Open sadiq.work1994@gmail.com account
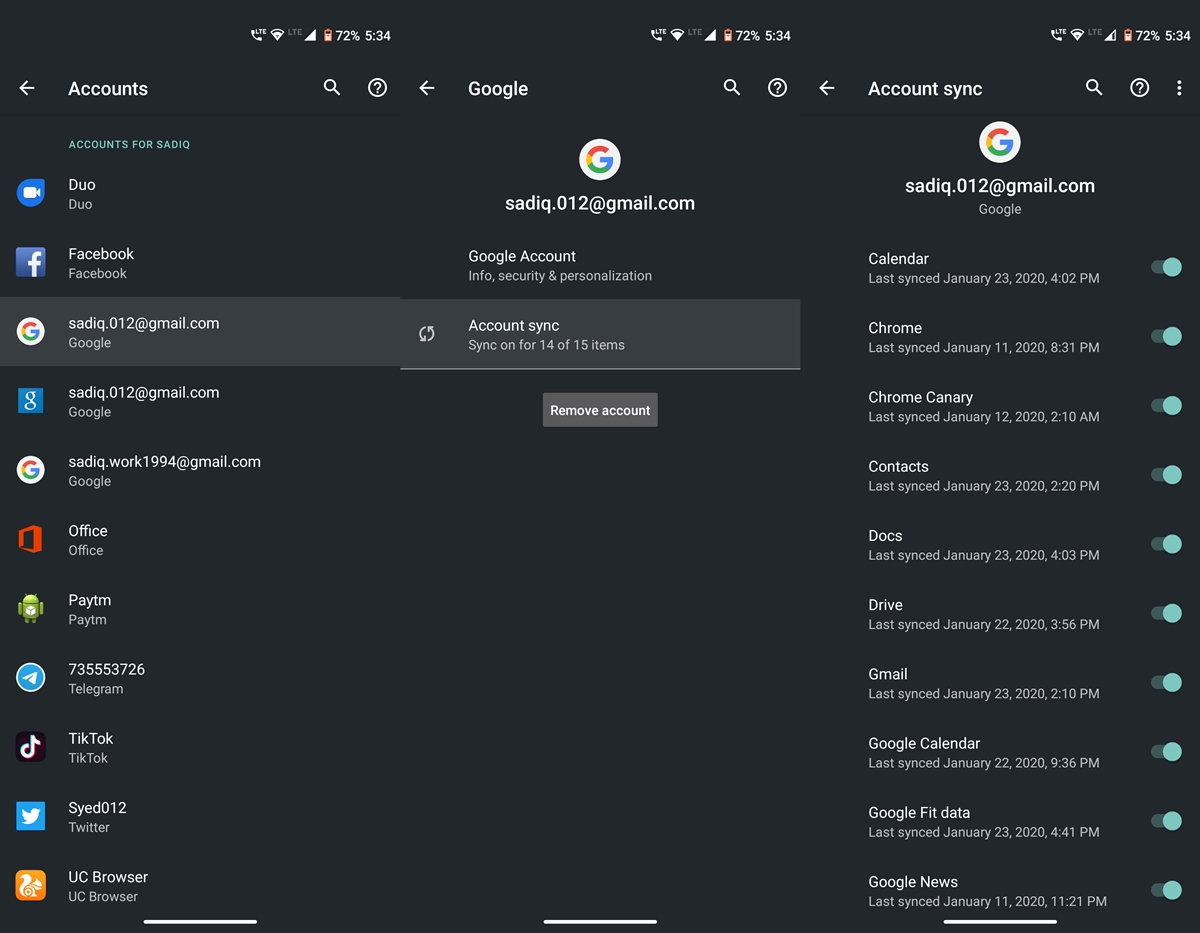1200x933 pixels. coord(200,470)
